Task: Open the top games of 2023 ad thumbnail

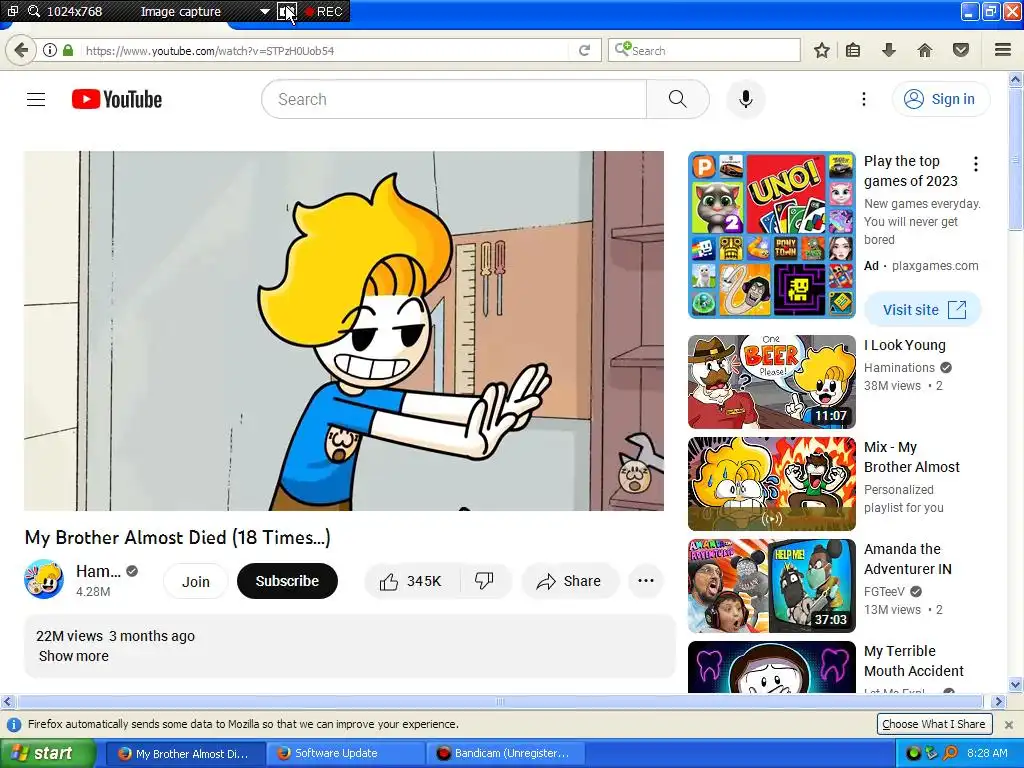Action: tap(772, 235)
